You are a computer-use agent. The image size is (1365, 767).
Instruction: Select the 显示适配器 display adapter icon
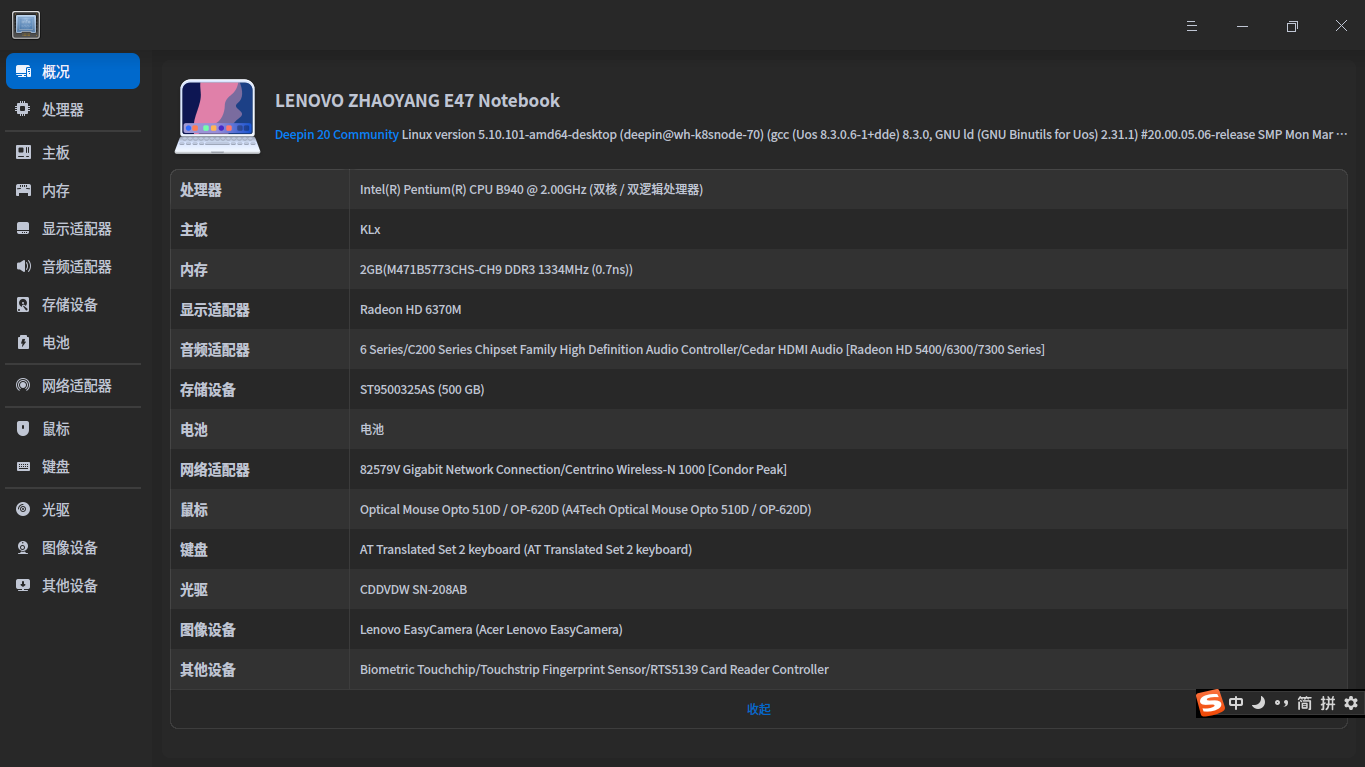(23, 229)
